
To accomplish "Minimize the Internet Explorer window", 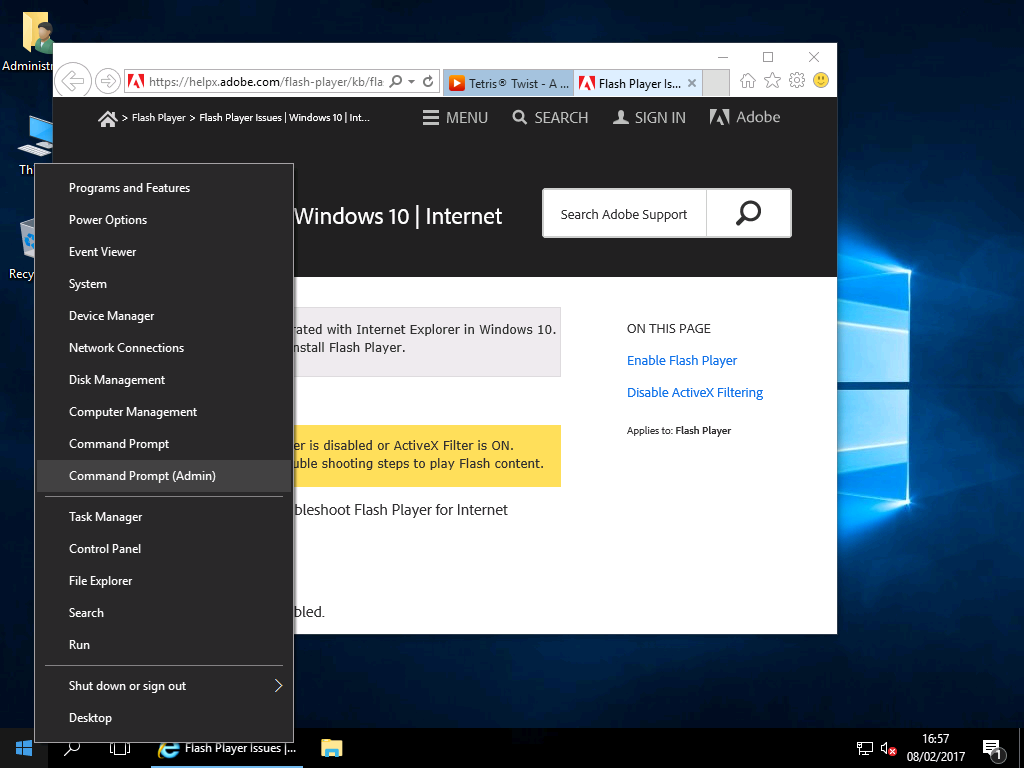I will [x=723, y=57].
